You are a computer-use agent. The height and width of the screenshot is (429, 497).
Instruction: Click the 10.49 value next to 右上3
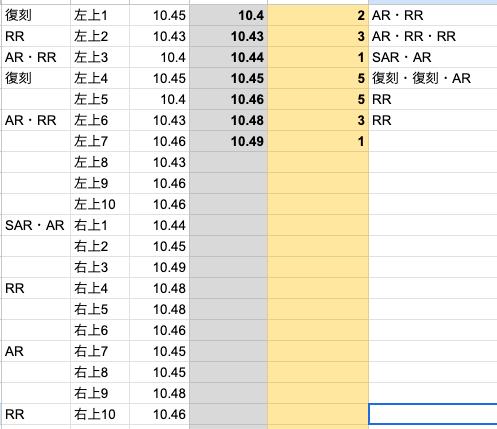159,267
